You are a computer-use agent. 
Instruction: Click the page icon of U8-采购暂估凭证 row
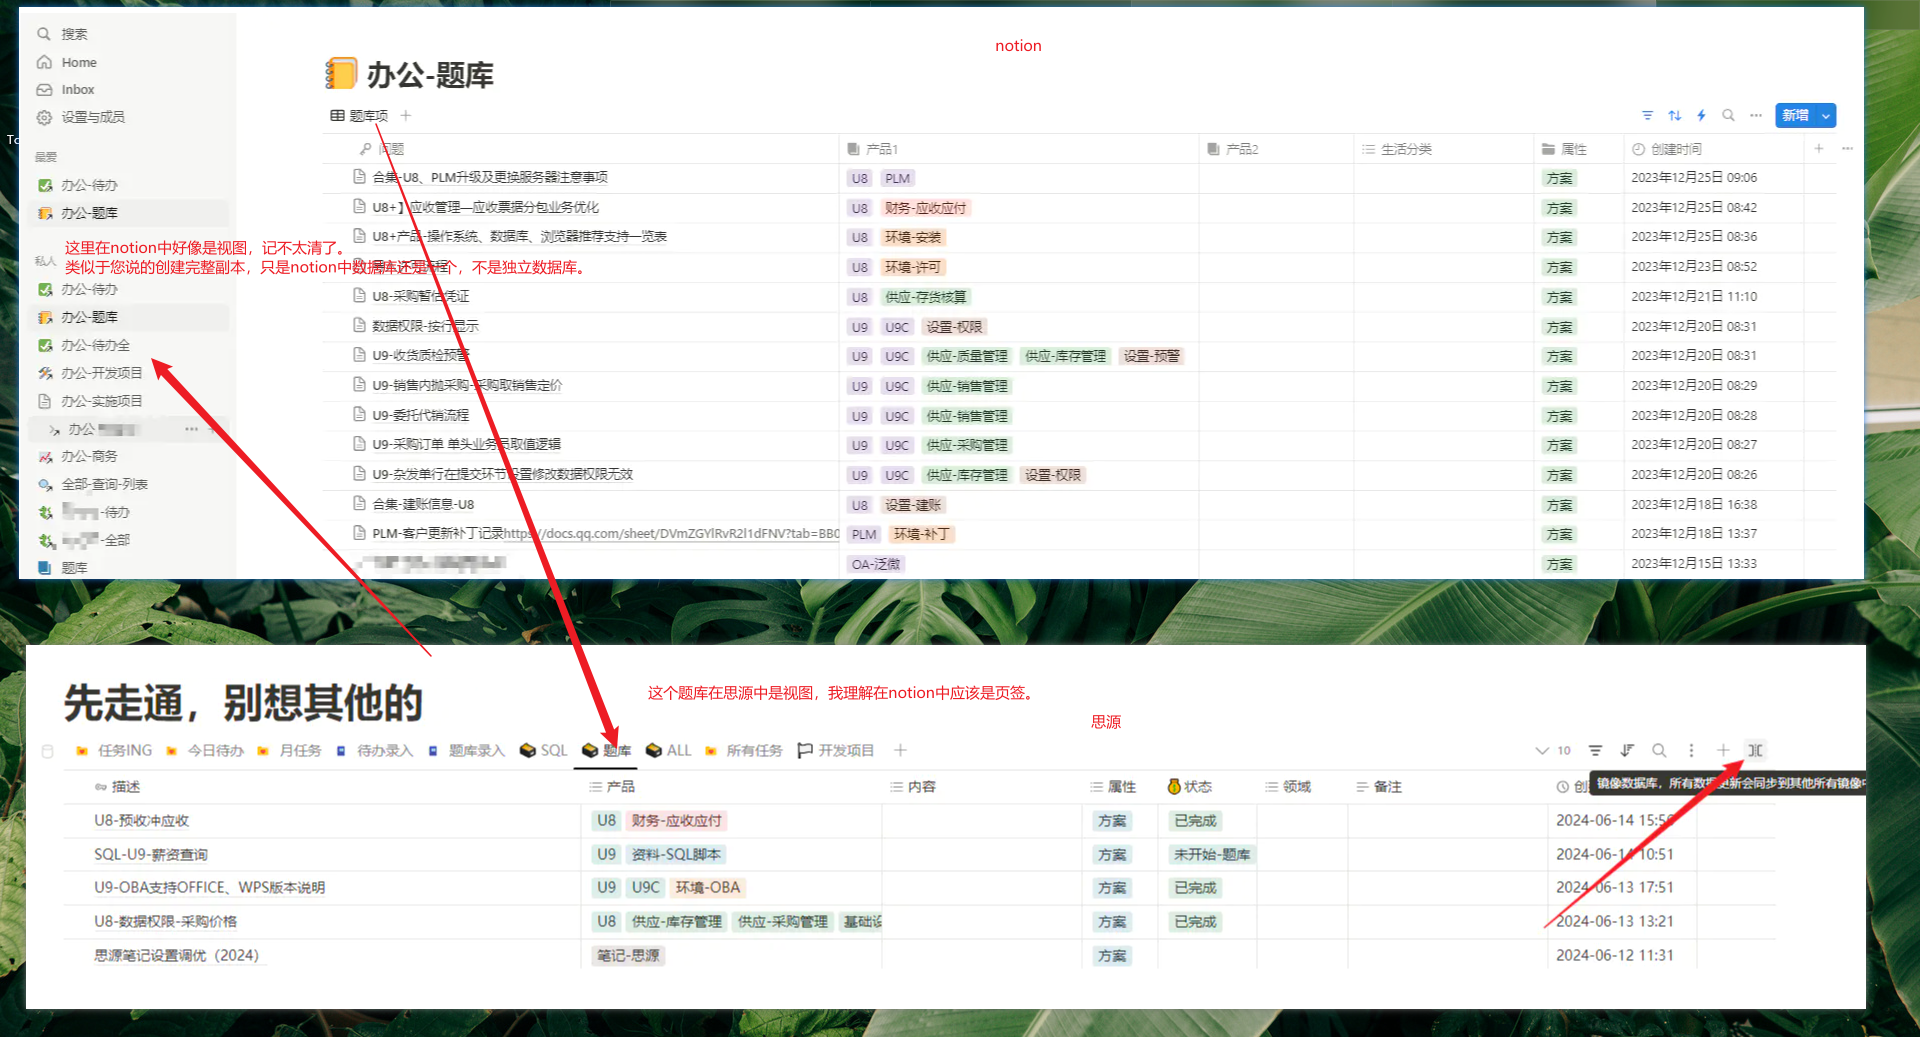tap(359, 296)
